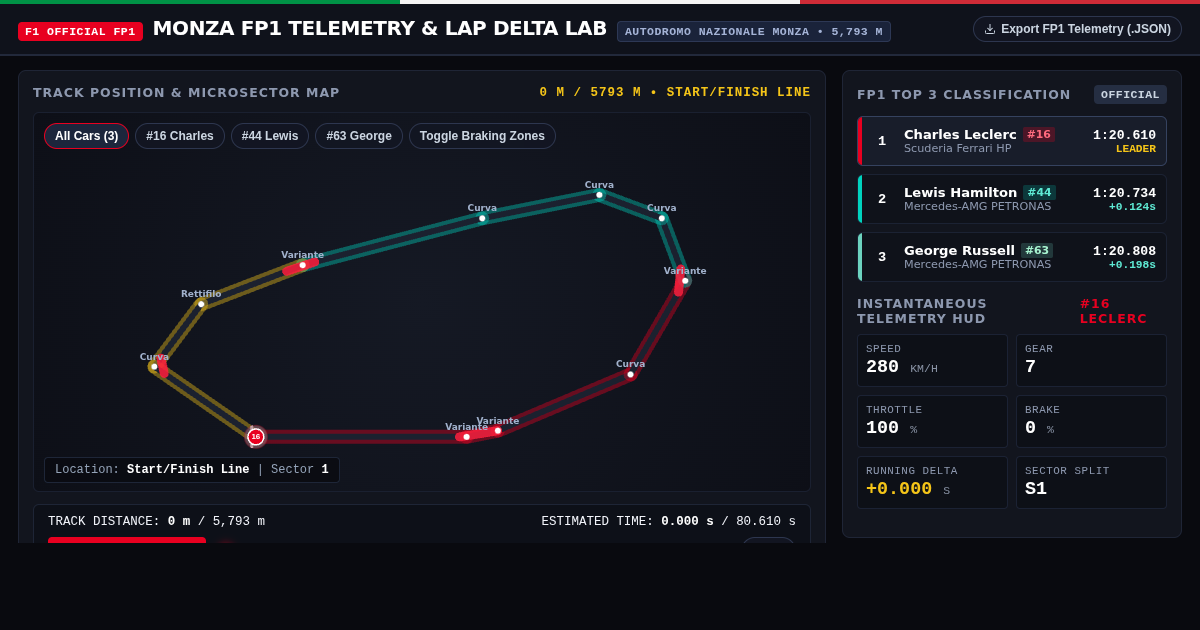This screenshot has height=630, width=1200.
Task: Click the #16 LECLERC telemetry HUD label
Action: [x=1113, y=311]
